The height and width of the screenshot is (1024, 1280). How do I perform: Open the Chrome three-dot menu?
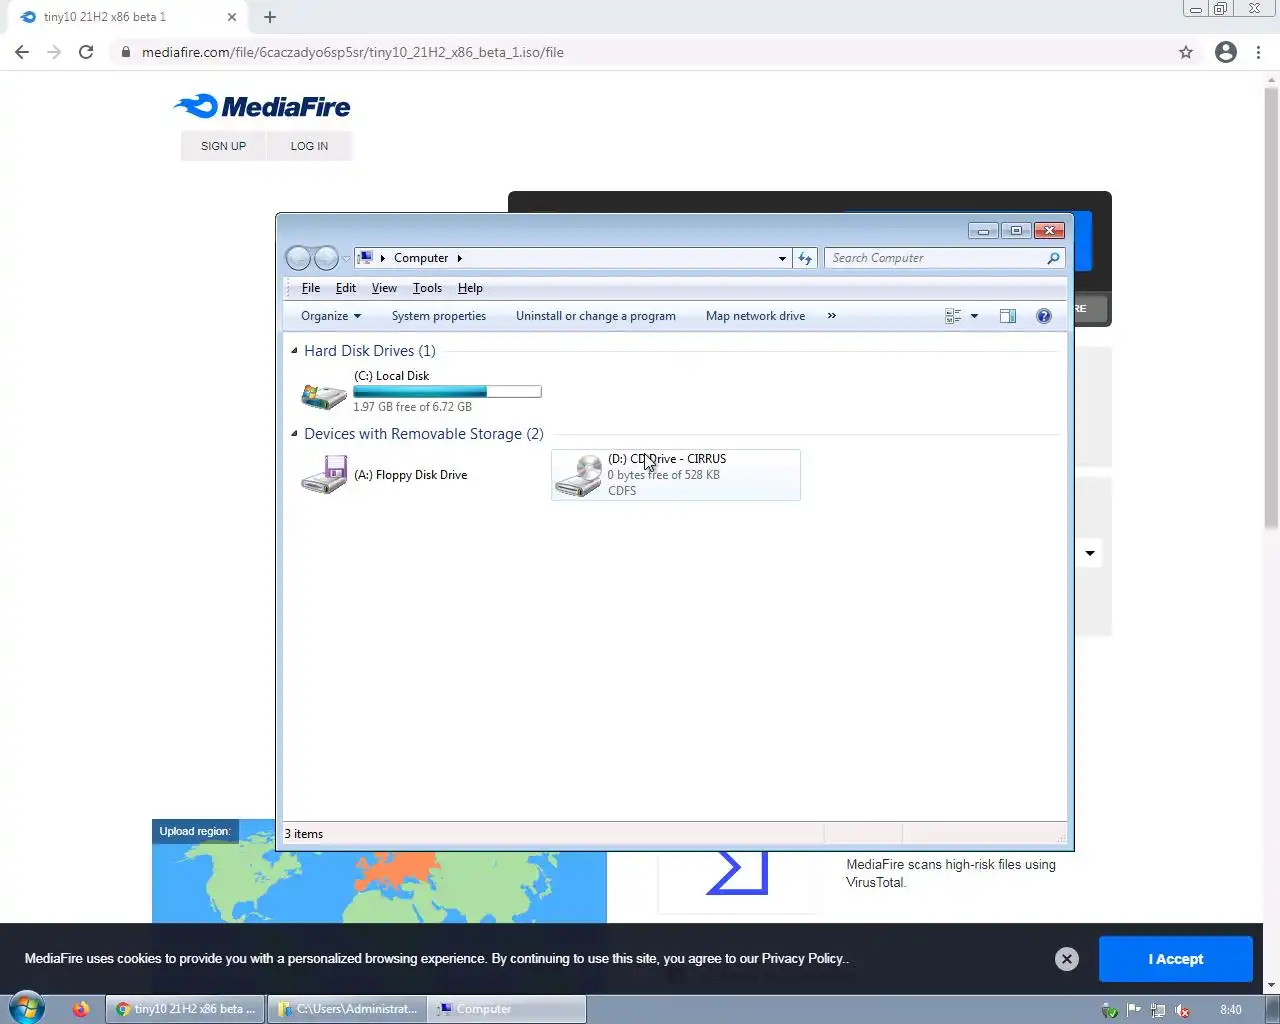pyautogui.click(x=1258, y=52)
